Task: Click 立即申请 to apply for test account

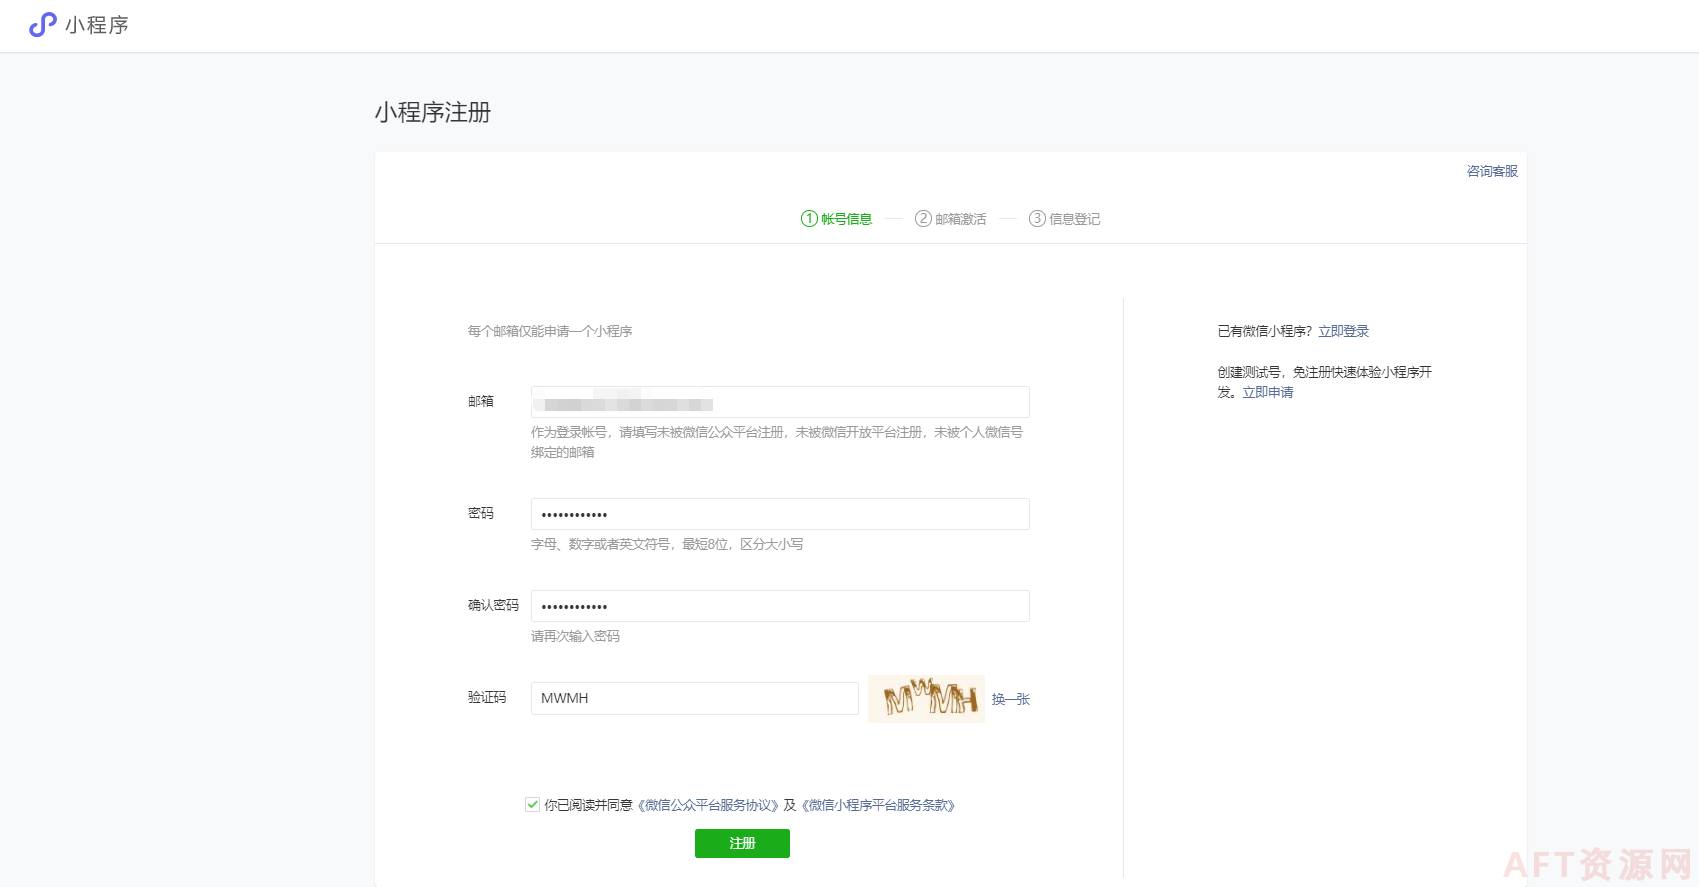Action: pyautogui.click(x=1267, y=392)
